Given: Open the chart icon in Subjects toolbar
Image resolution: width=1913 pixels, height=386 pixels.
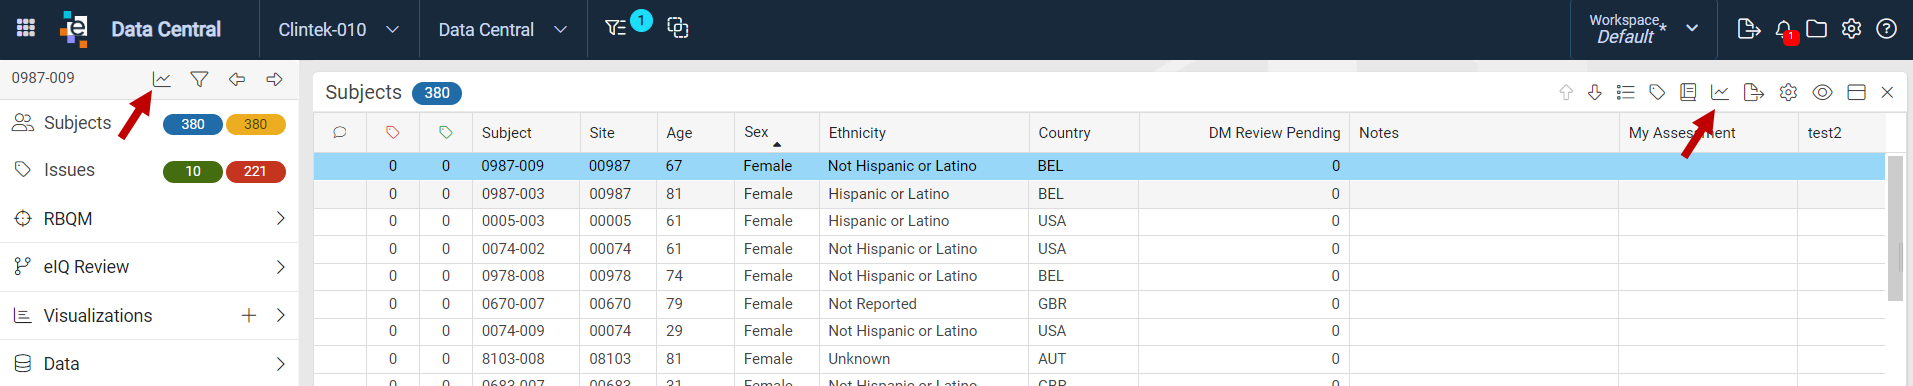Looking at the screenshot, I should [x=1720, y=92].
